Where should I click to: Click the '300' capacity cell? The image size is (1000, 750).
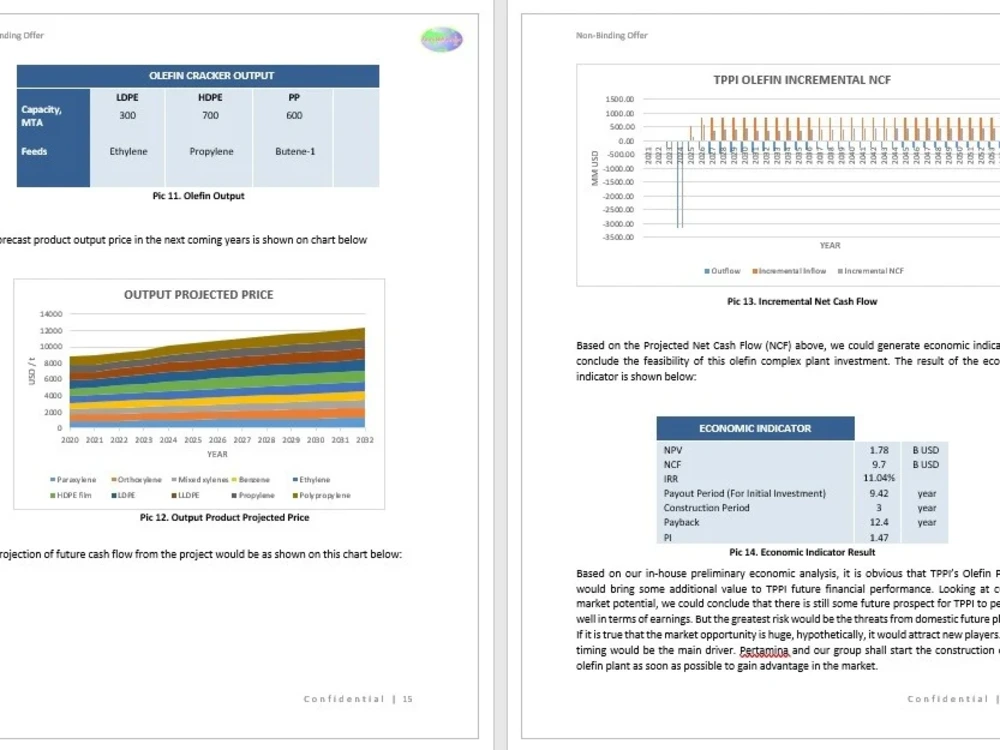click(x=128, y=115)
